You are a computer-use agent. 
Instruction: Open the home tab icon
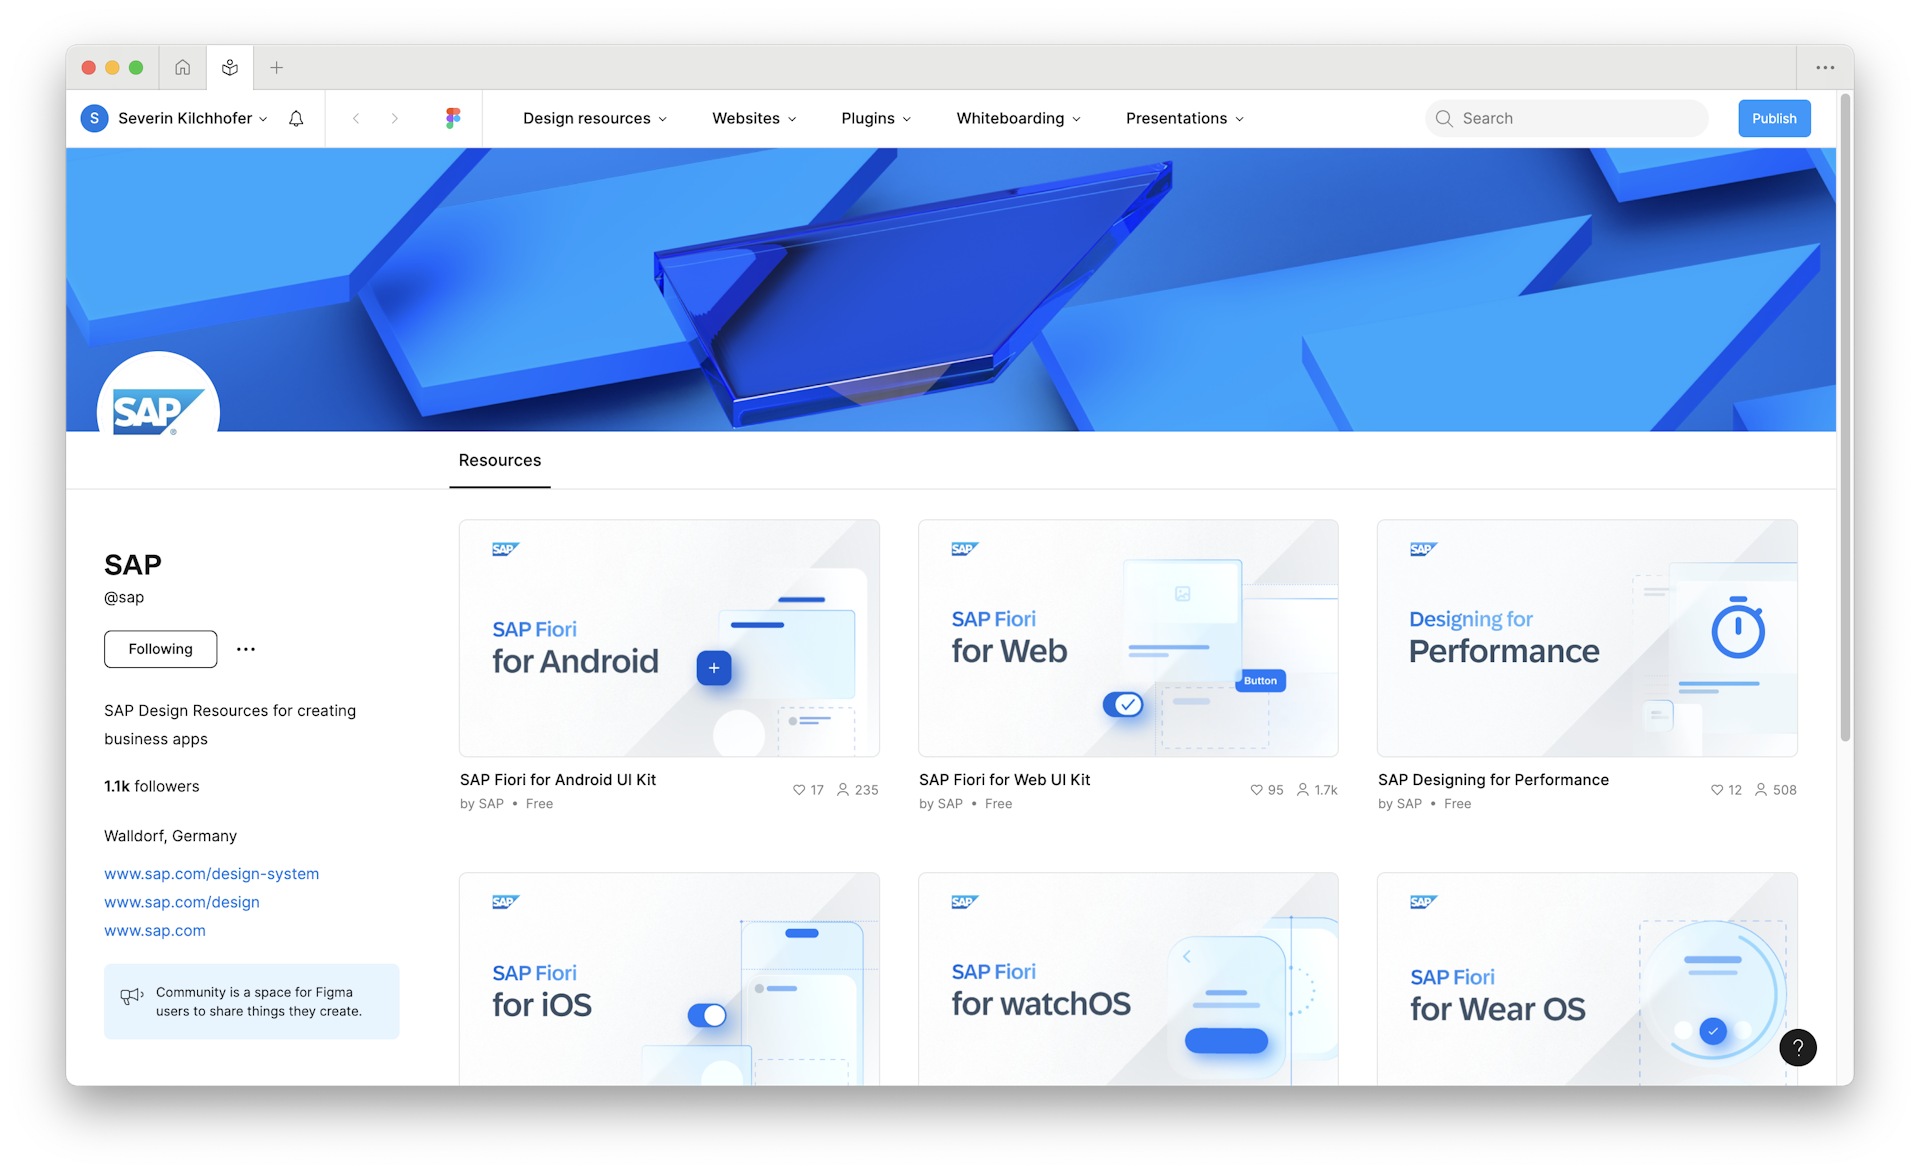(182, 68)
